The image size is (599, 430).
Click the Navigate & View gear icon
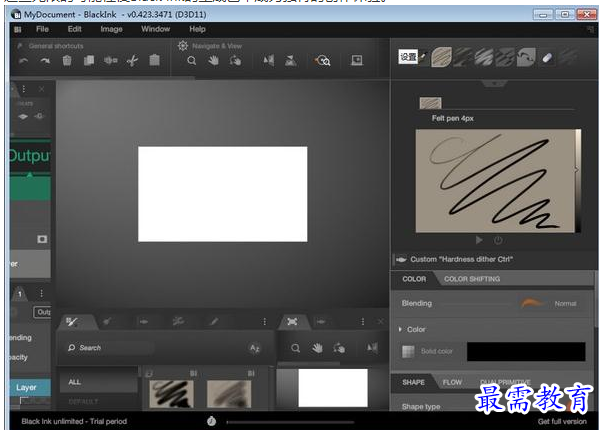183,46
